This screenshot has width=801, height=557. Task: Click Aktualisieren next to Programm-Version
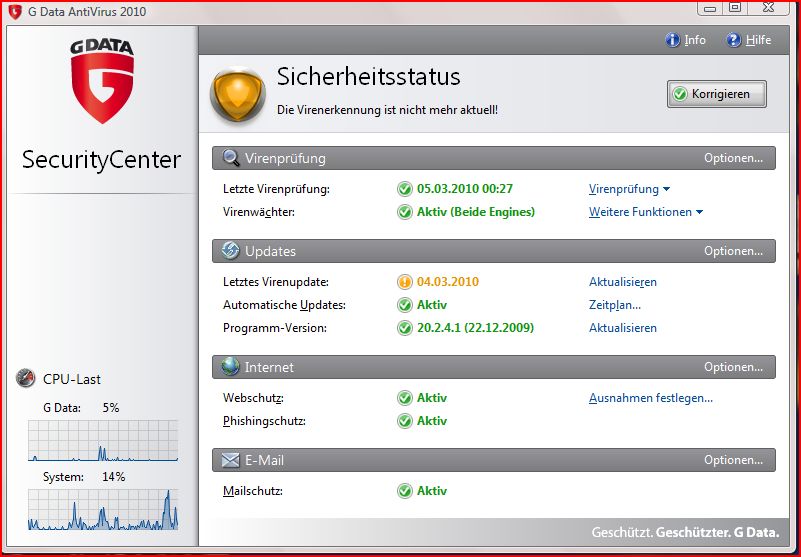click(x=623, y=328)
